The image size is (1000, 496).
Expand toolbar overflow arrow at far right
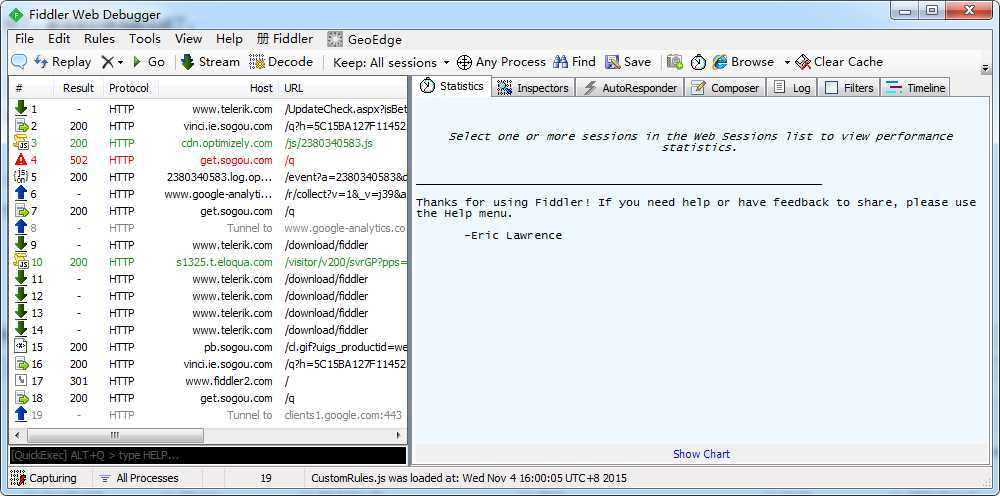(x=985, y=68)
